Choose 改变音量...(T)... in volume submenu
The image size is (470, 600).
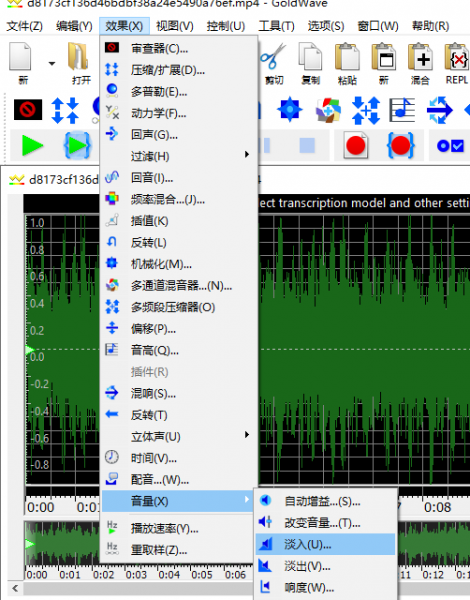point(326,522)
